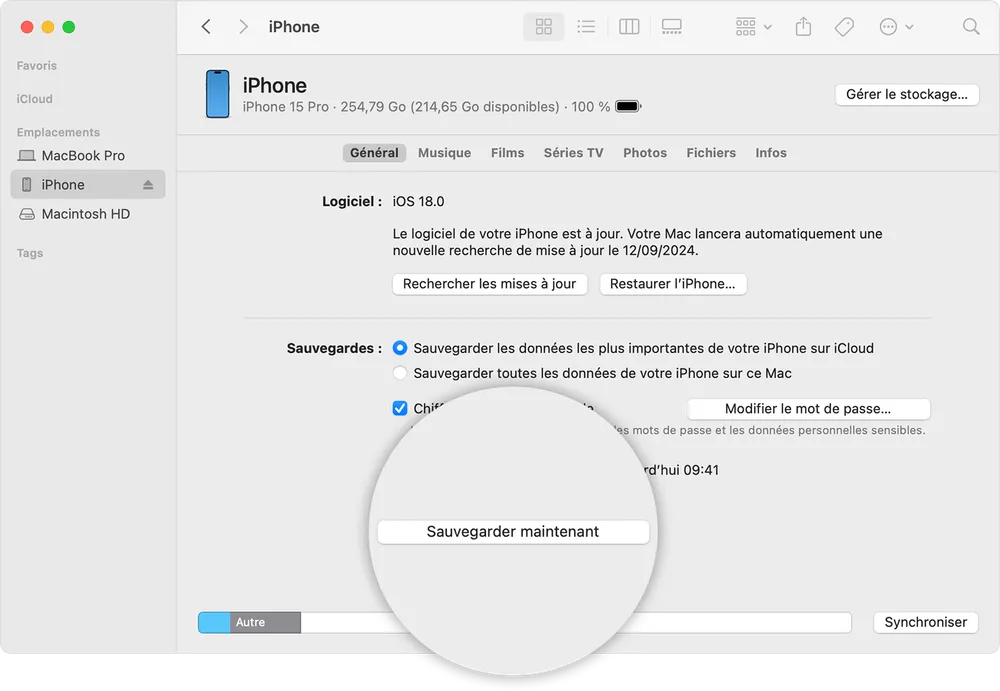1000x691 pixels.
Task: Click the tag icon in toolbar
Action: (x=844, y=27)
